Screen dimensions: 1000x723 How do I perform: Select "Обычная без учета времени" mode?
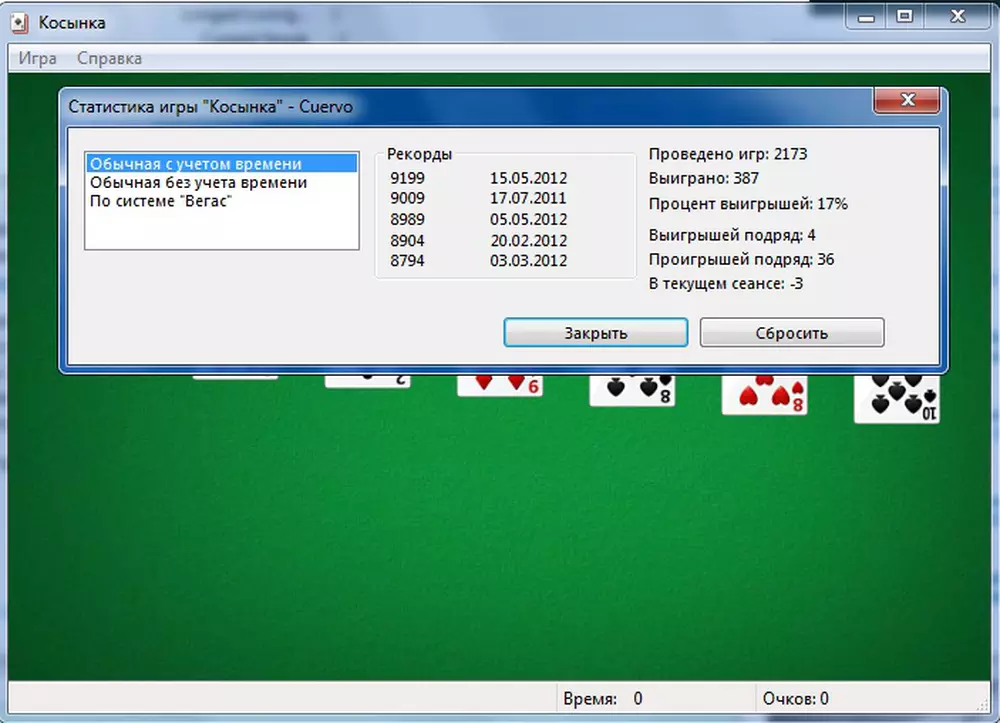(x=198, y=183)
